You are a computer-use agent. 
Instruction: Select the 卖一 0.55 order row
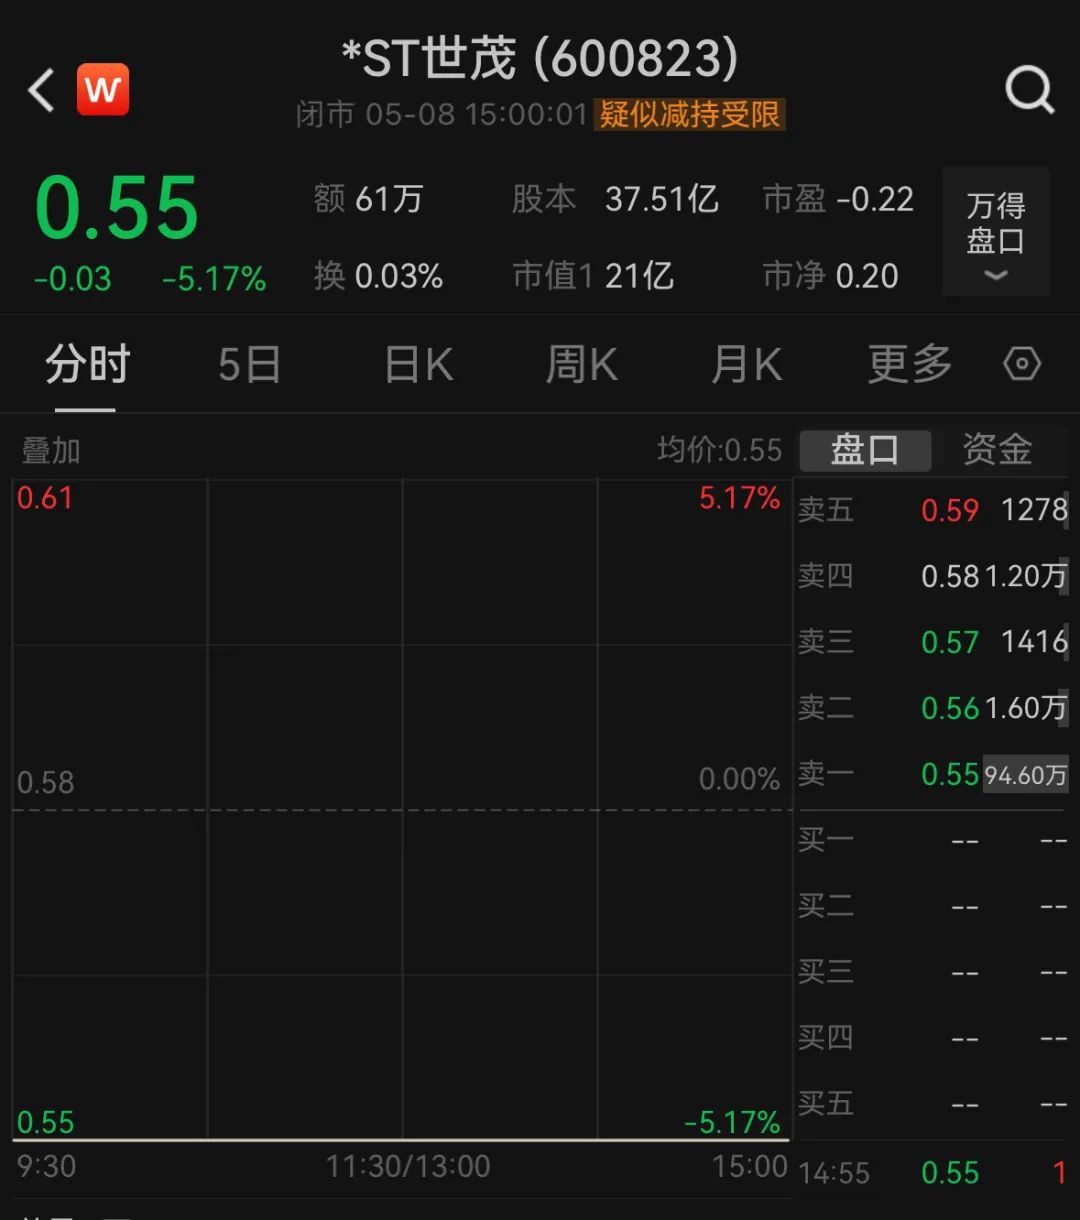point(932,774)
